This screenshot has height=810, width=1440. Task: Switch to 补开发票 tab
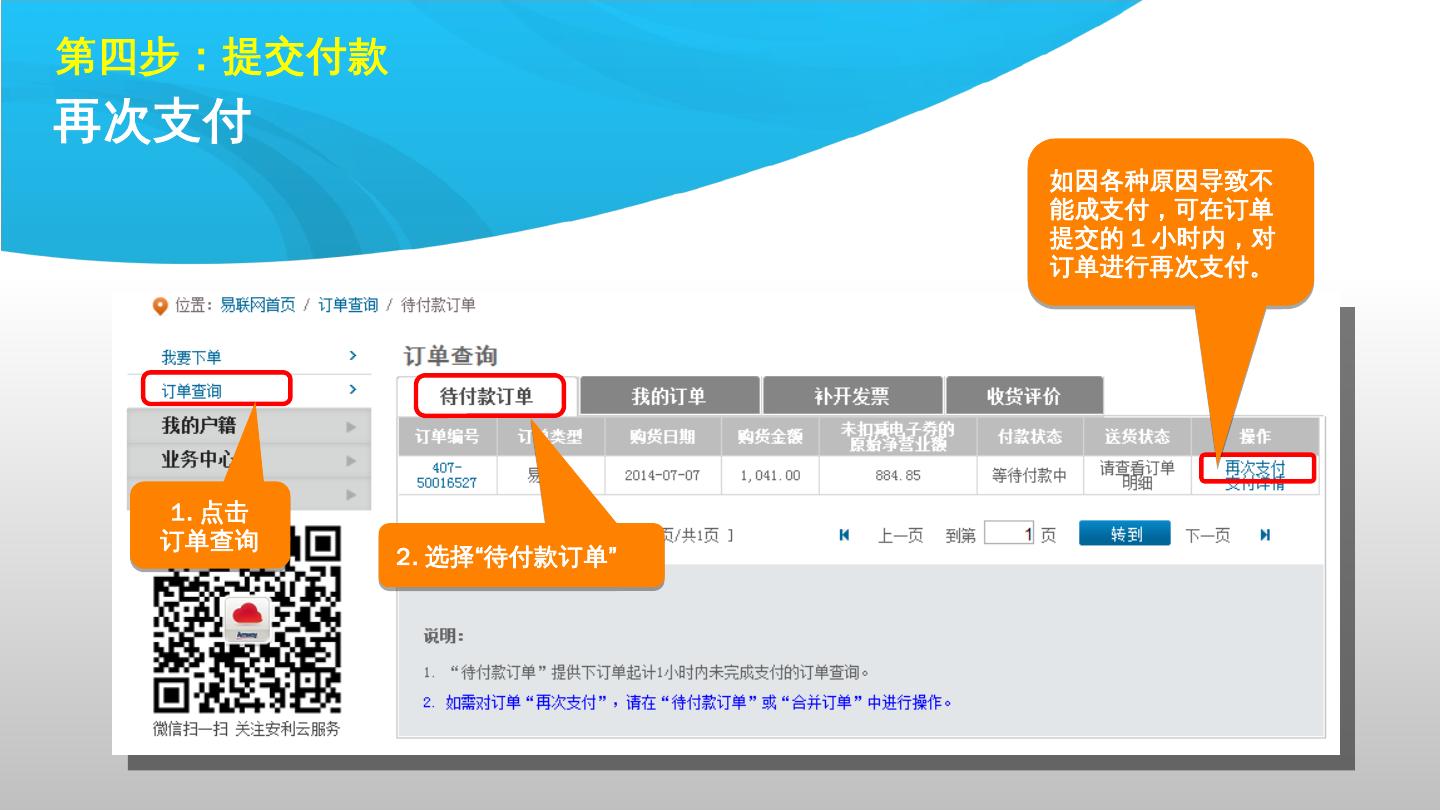tap(851, 396)
